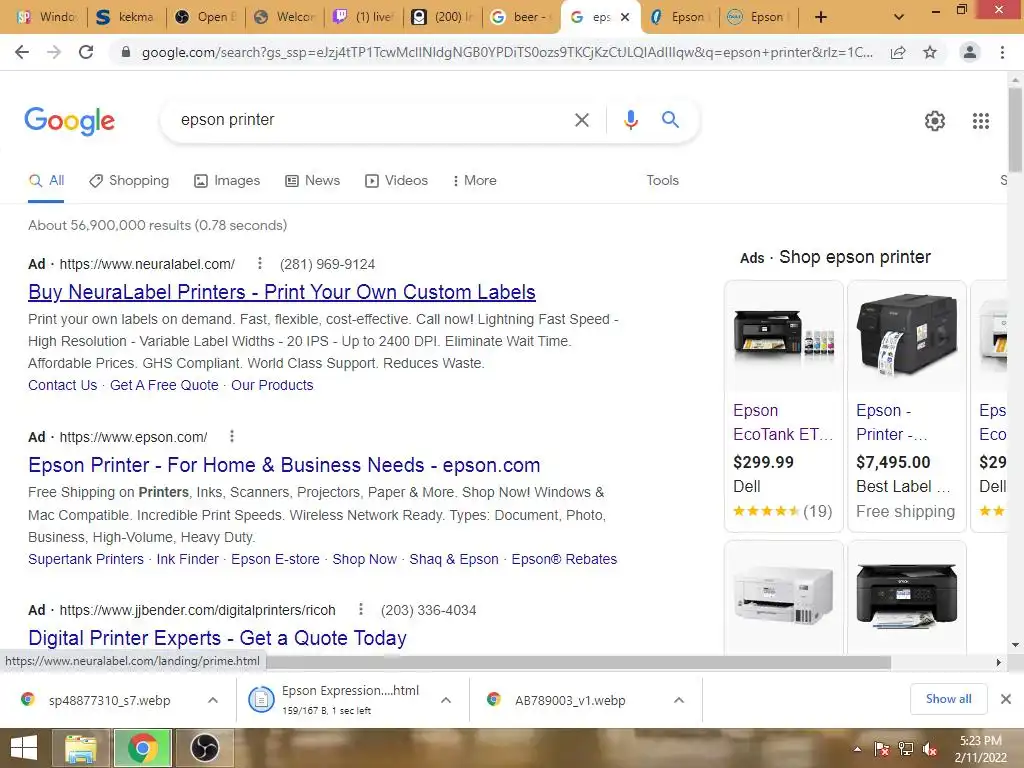The image size is (1024, 768).
Task: Open options for jjbender.com ad
Action: [x=360, y=609]
